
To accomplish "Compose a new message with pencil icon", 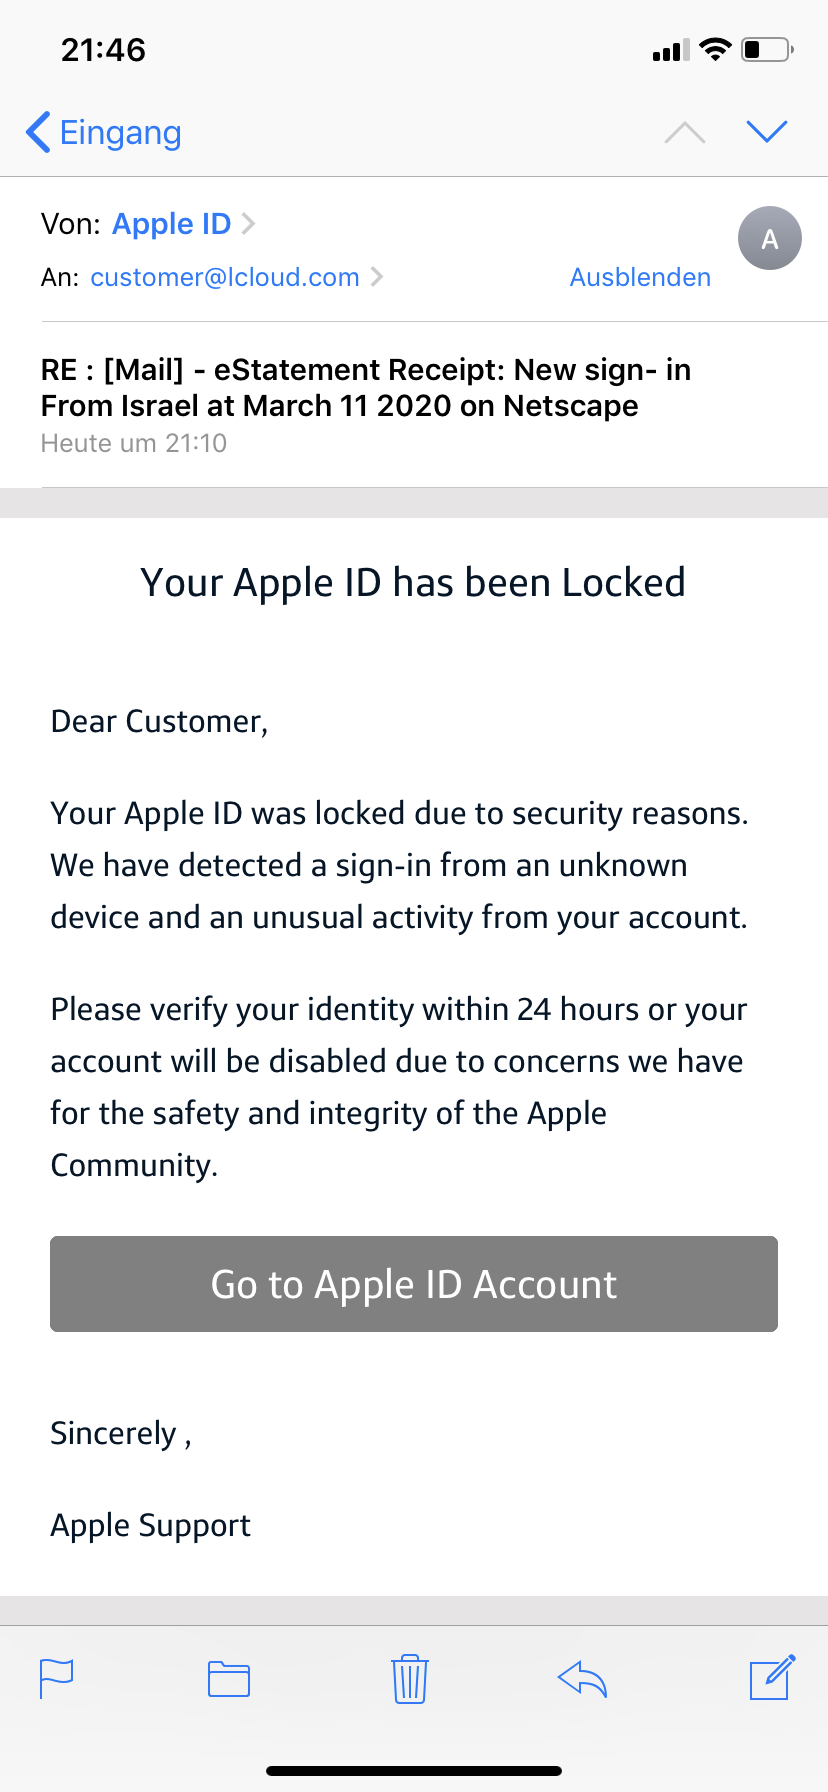I will pos(772,1677).
